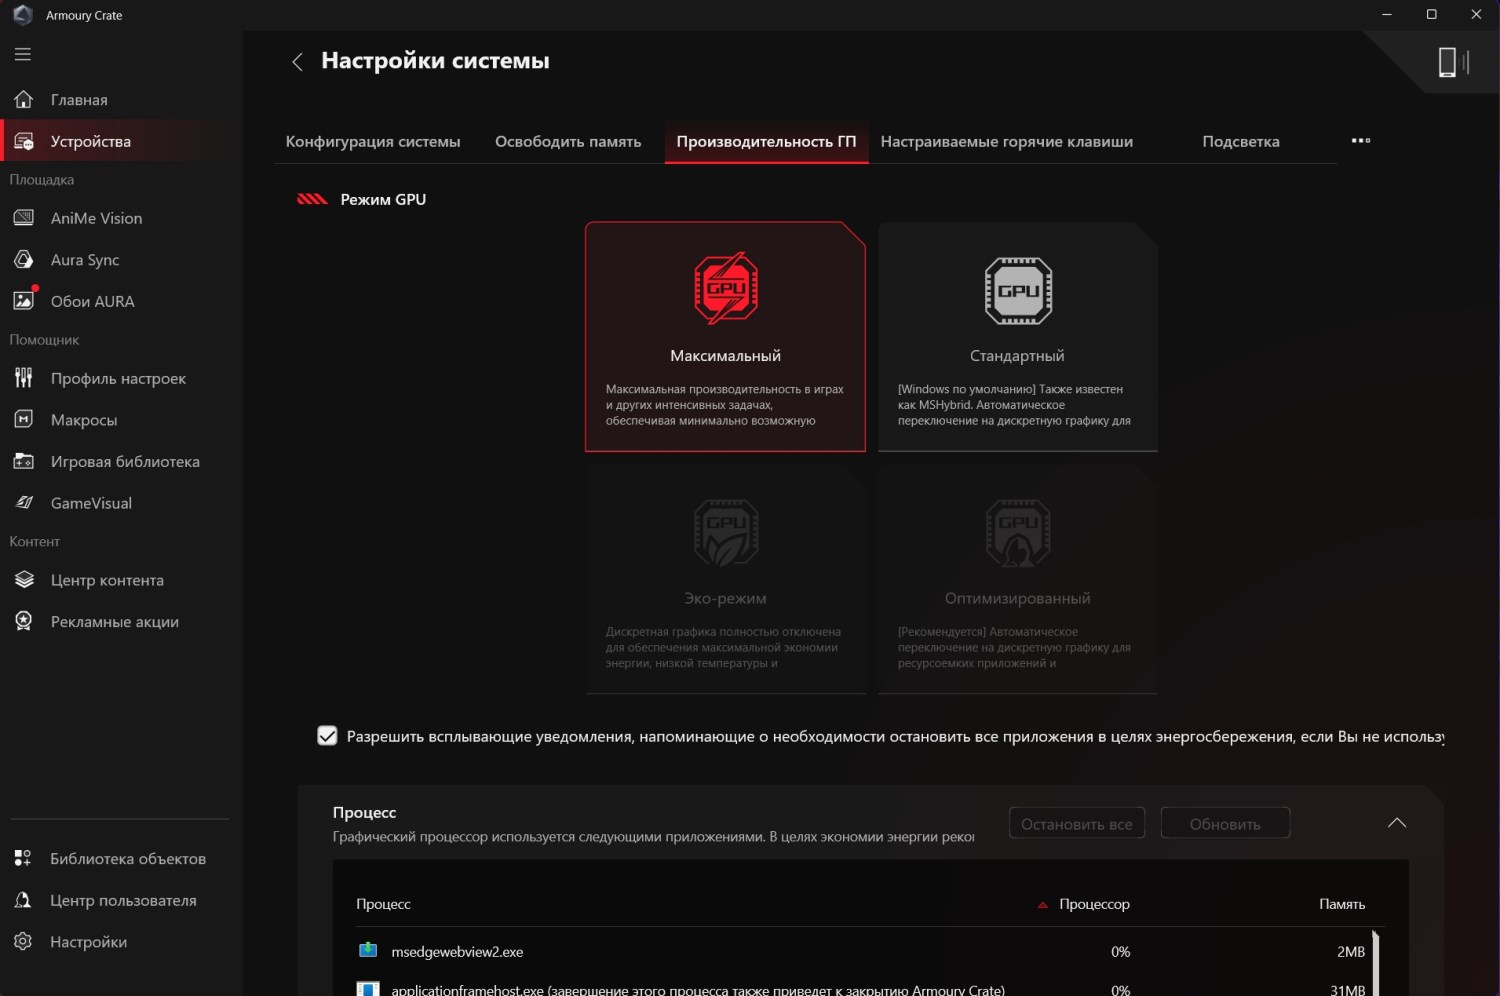Click the Макросы macro icon
This screenshot has width=1500, height=996.
click(24, 420)
